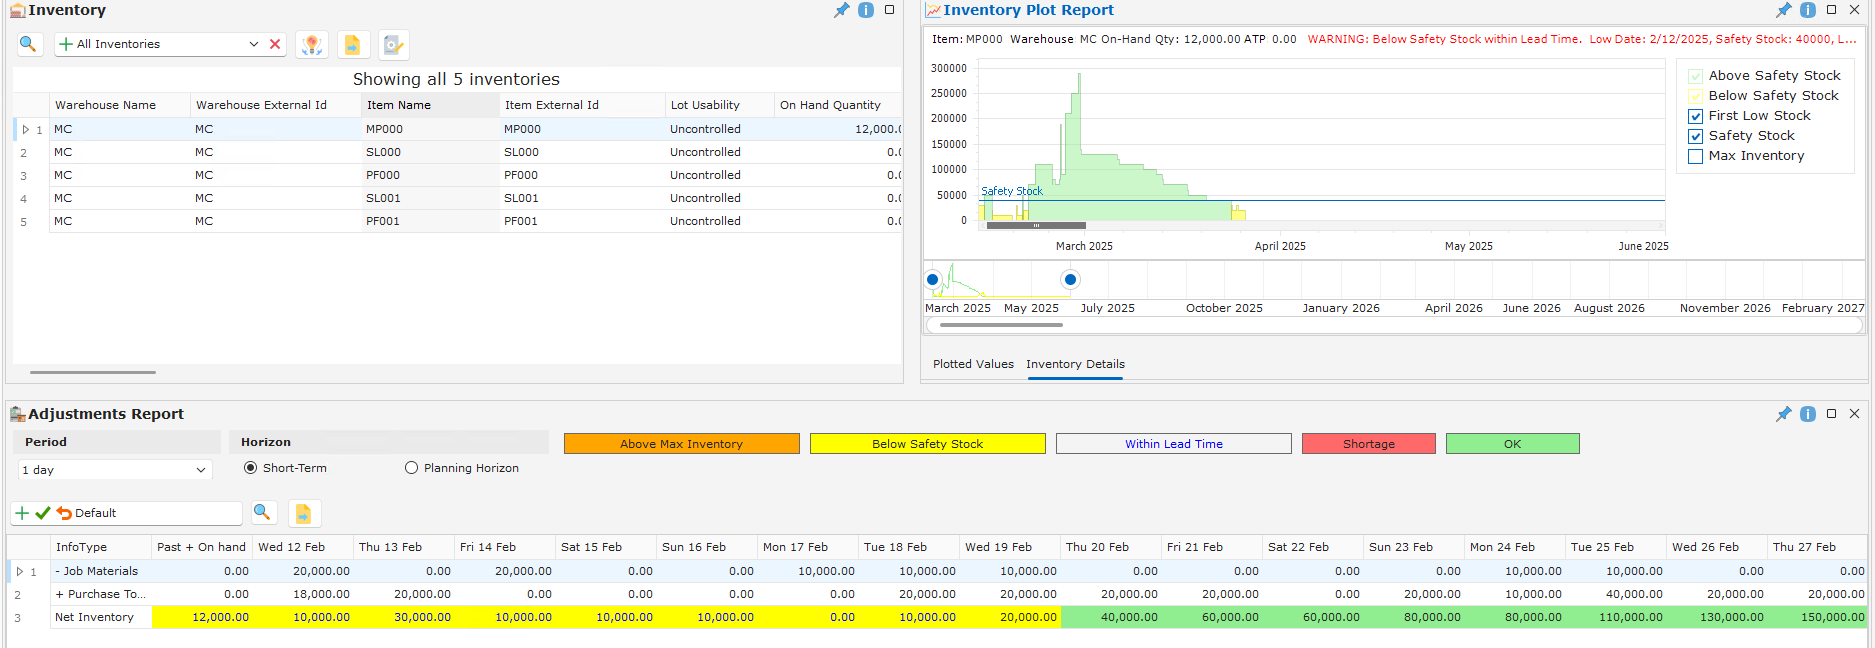Click the red Shortage legend button
Image resolution: width=1875 pixels, height=648 pixels.
click(1368, 444)
